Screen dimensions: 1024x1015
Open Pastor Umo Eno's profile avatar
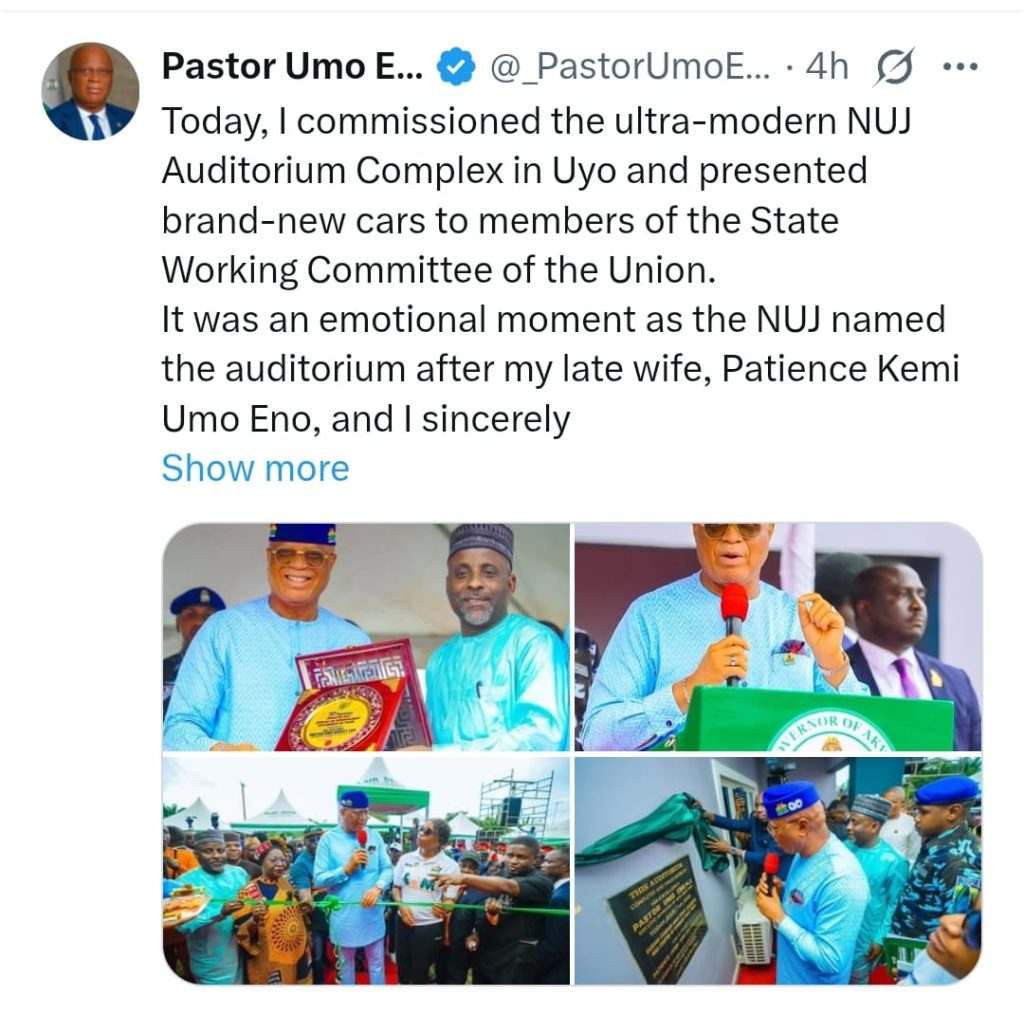91,91
